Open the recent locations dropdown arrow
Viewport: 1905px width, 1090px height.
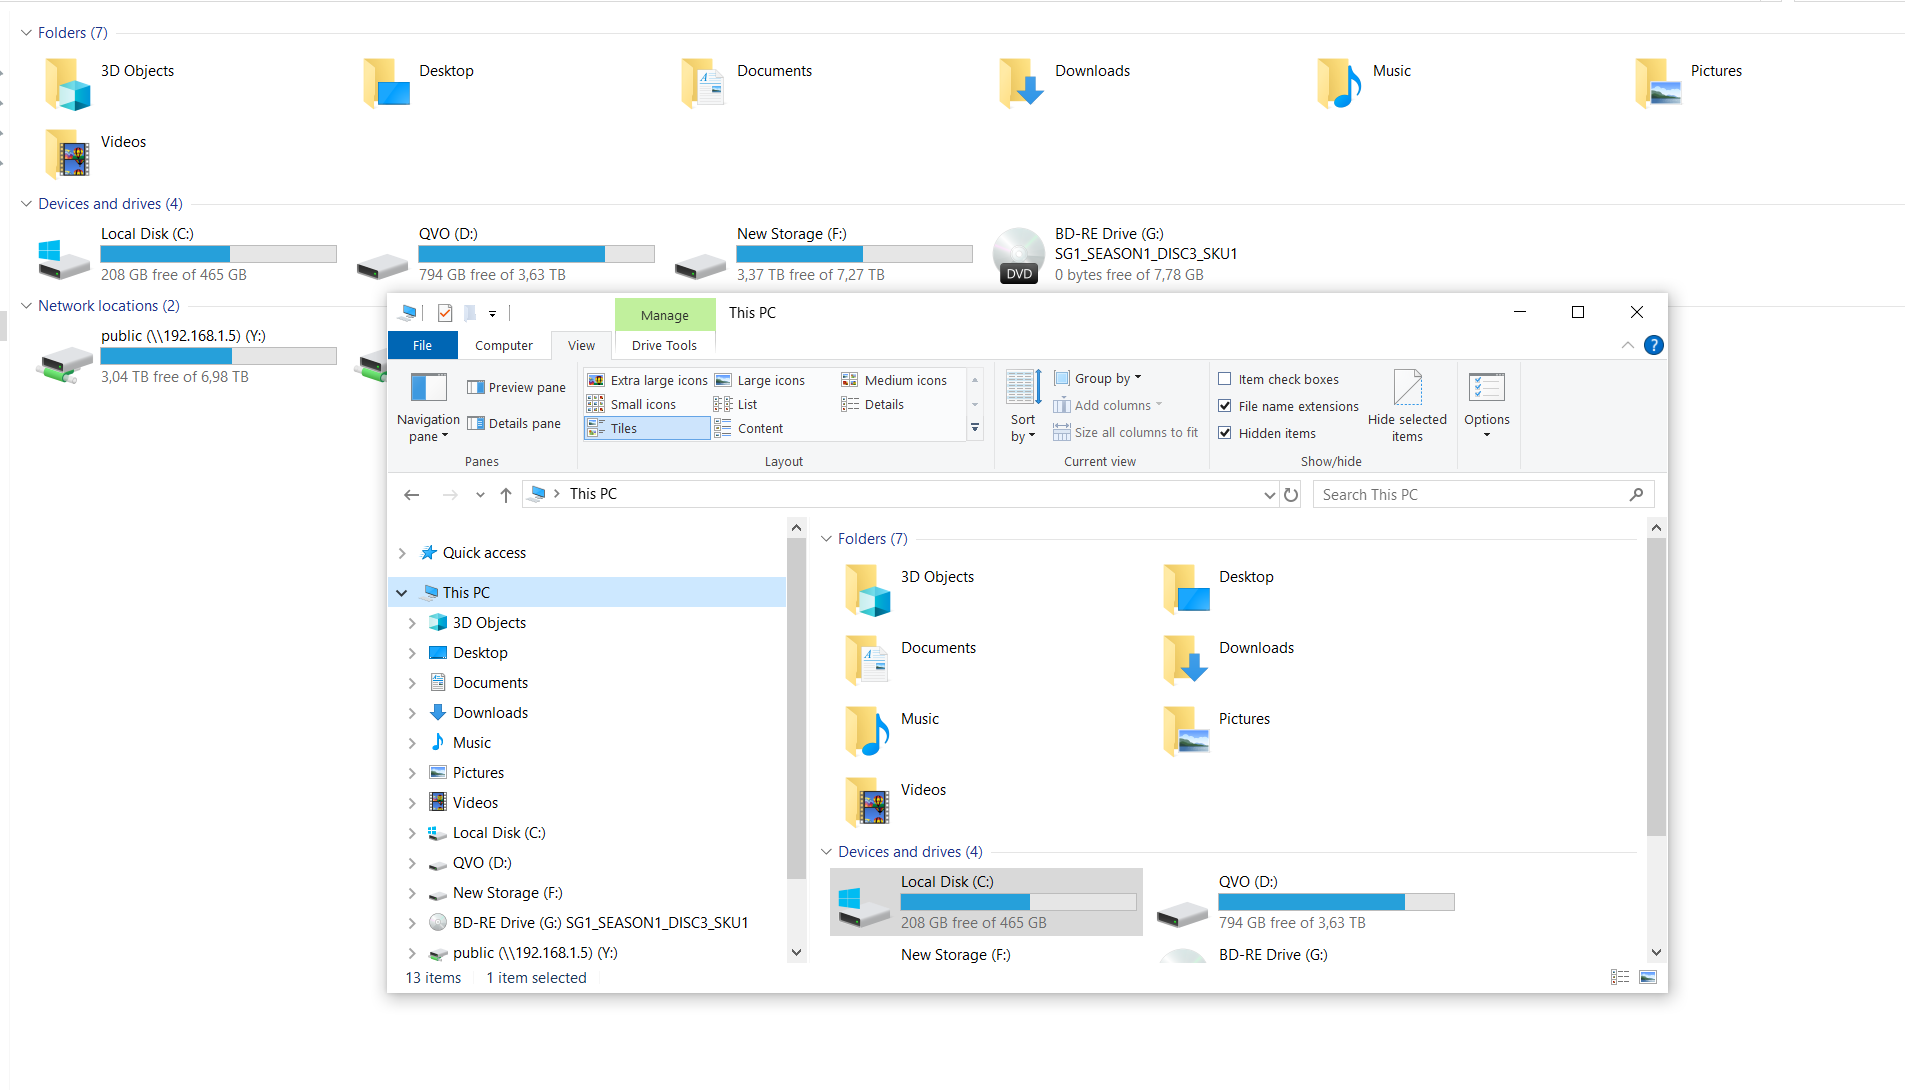point(480,495)
